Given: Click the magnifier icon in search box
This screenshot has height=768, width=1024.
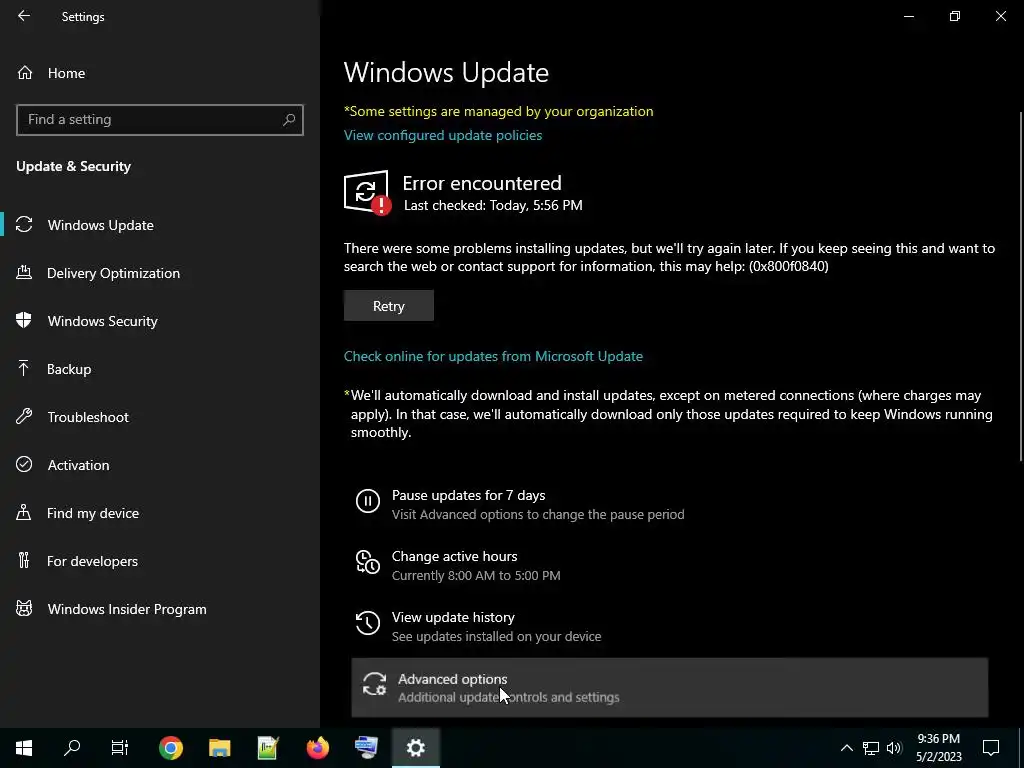Looking at the screenshot, I should tap(289, 120).
